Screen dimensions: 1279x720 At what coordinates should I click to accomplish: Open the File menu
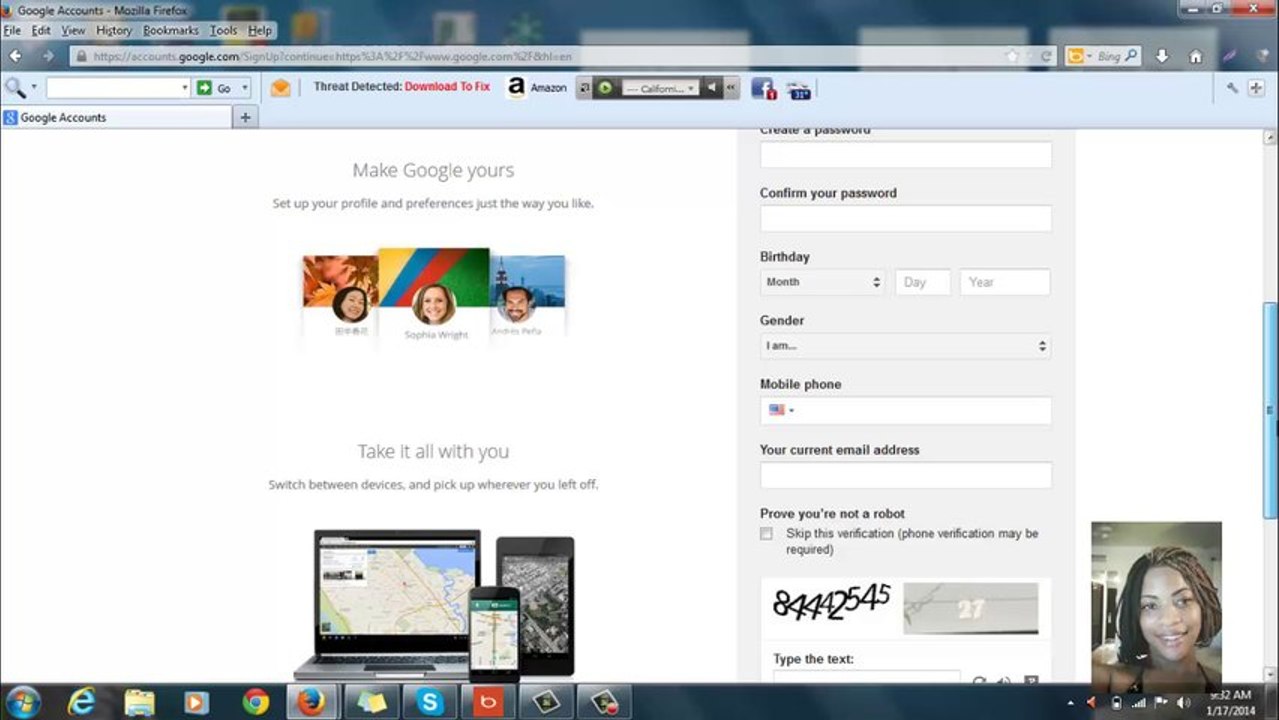click(12, 30)
